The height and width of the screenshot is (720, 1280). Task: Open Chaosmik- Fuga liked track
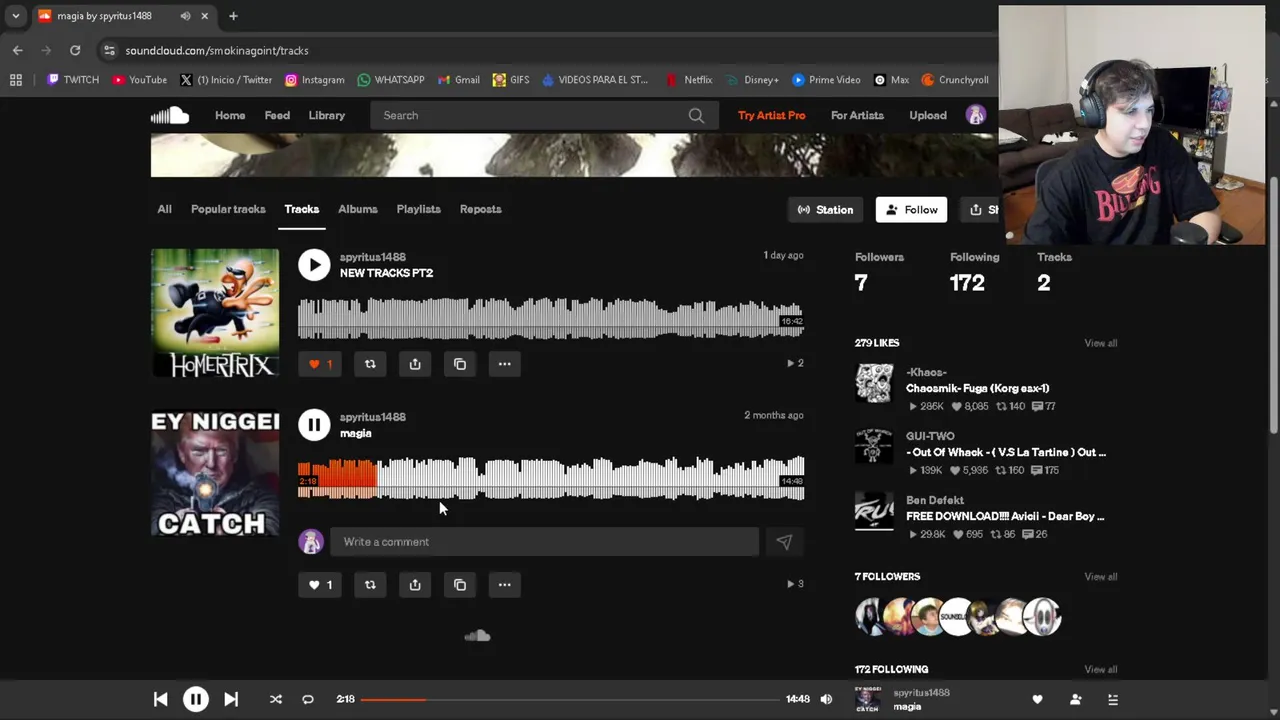point(977,388)
